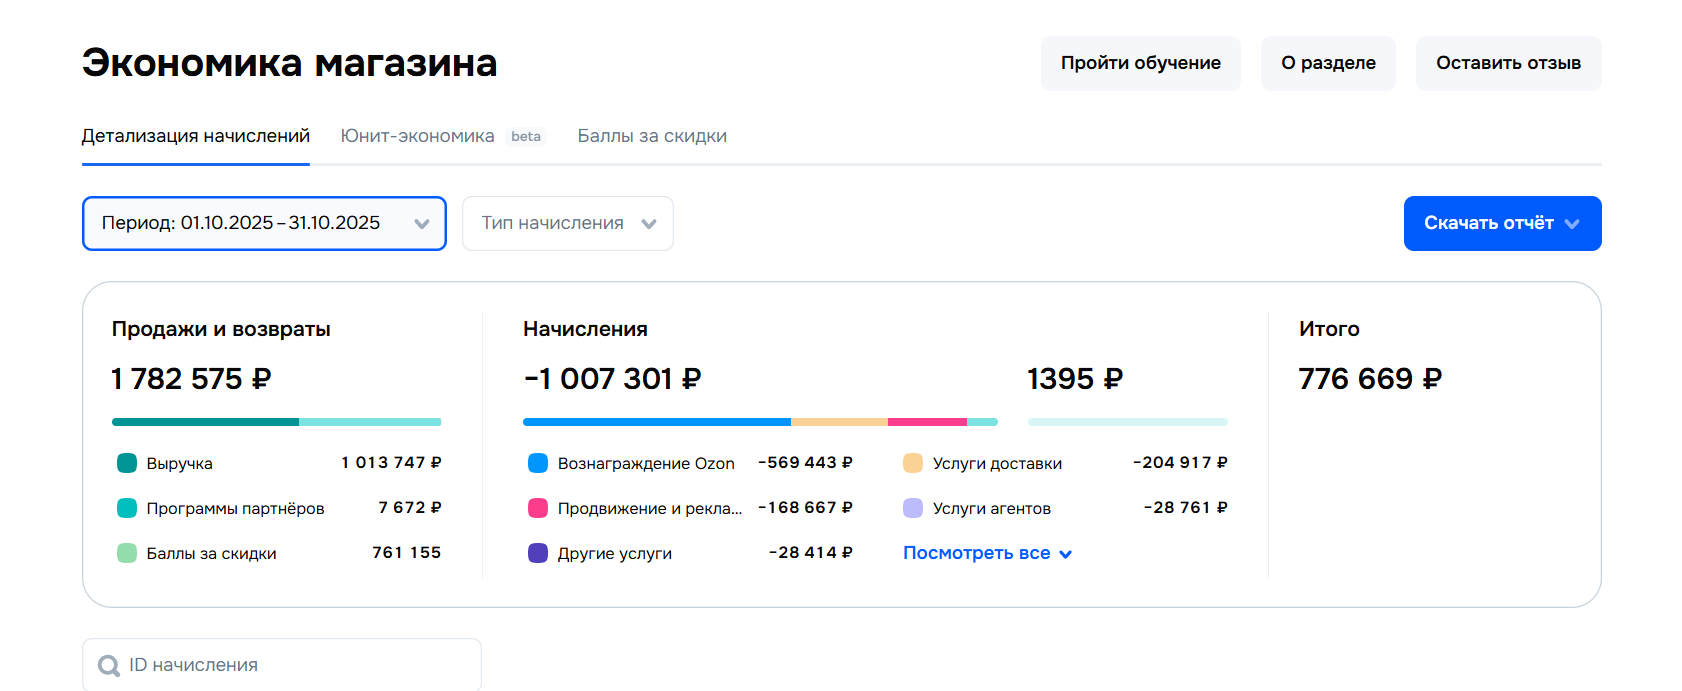
Task: Switch to the Юнит-экономика tab
Action: [417, 136]
